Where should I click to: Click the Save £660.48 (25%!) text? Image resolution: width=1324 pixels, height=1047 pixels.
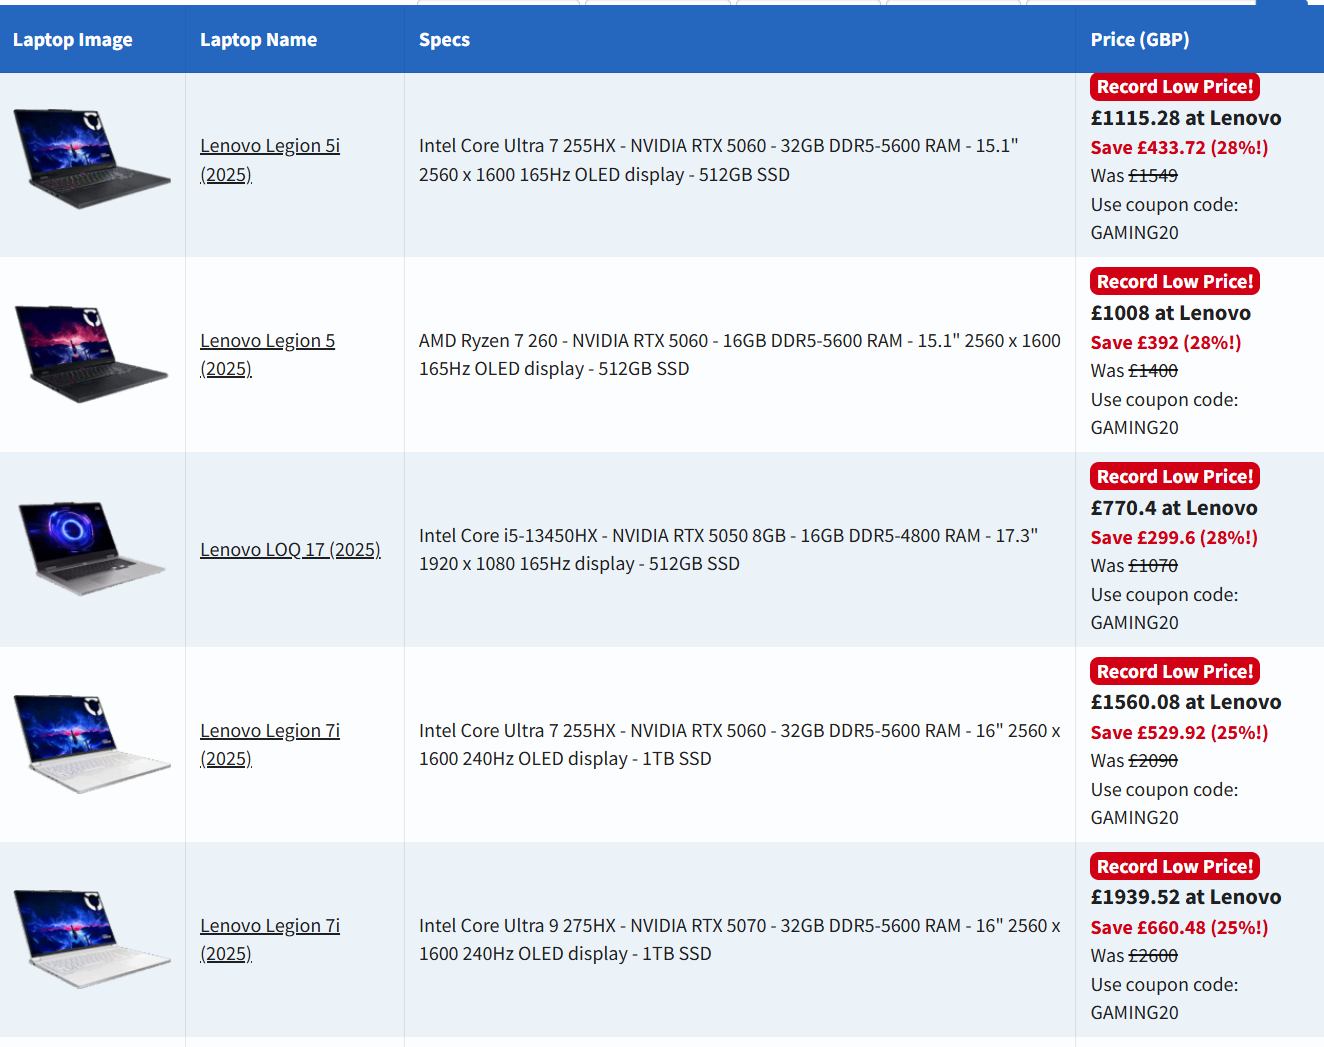coord(1179,928)
